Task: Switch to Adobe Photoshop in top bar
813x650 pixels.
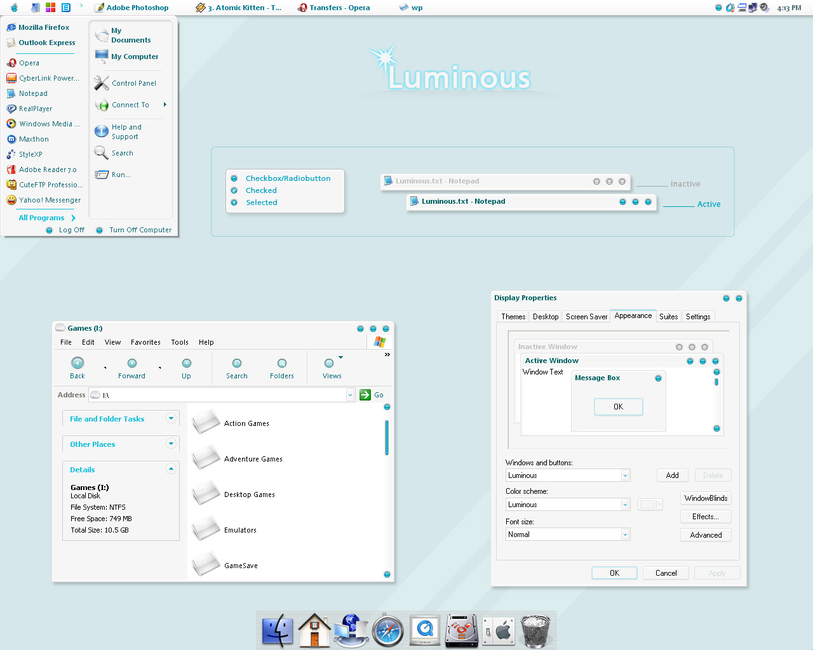Action: click(x=132, y=7)
